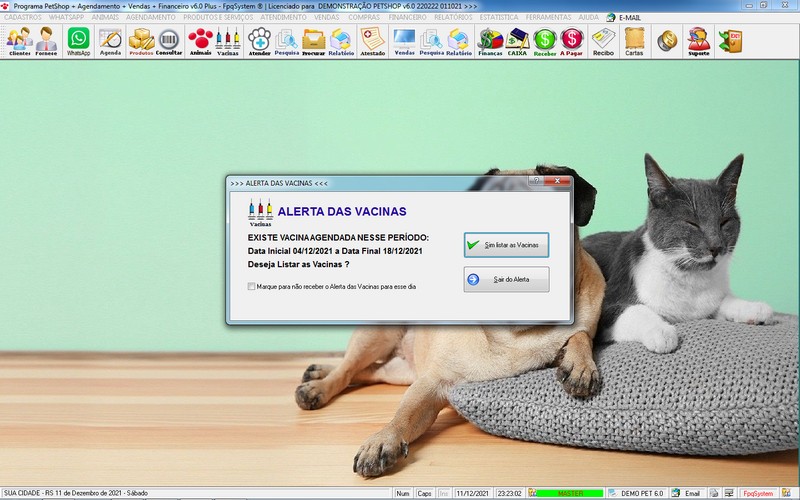Click Sair do Alerta button
Screen dimensions: 800x500
(506, 279)
